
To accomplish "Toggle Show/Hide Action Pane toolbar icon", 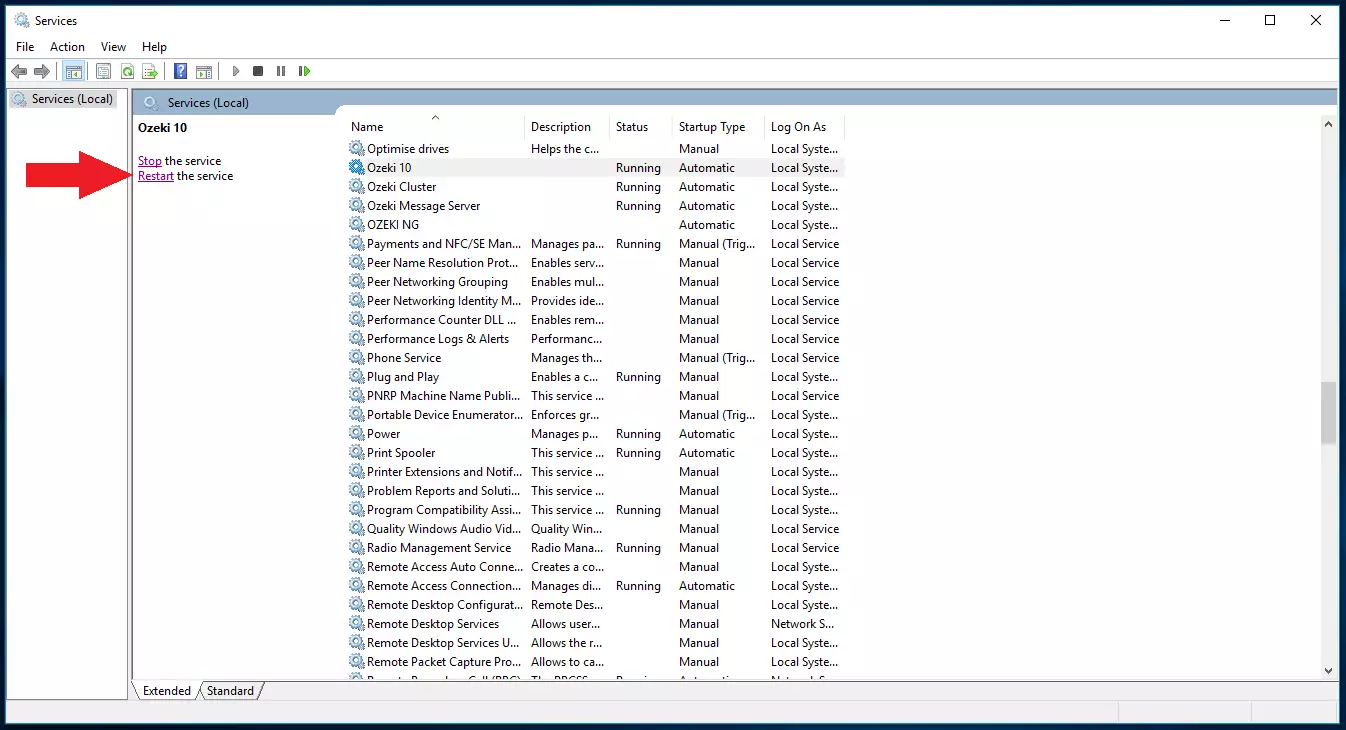I will pos(204,71).
